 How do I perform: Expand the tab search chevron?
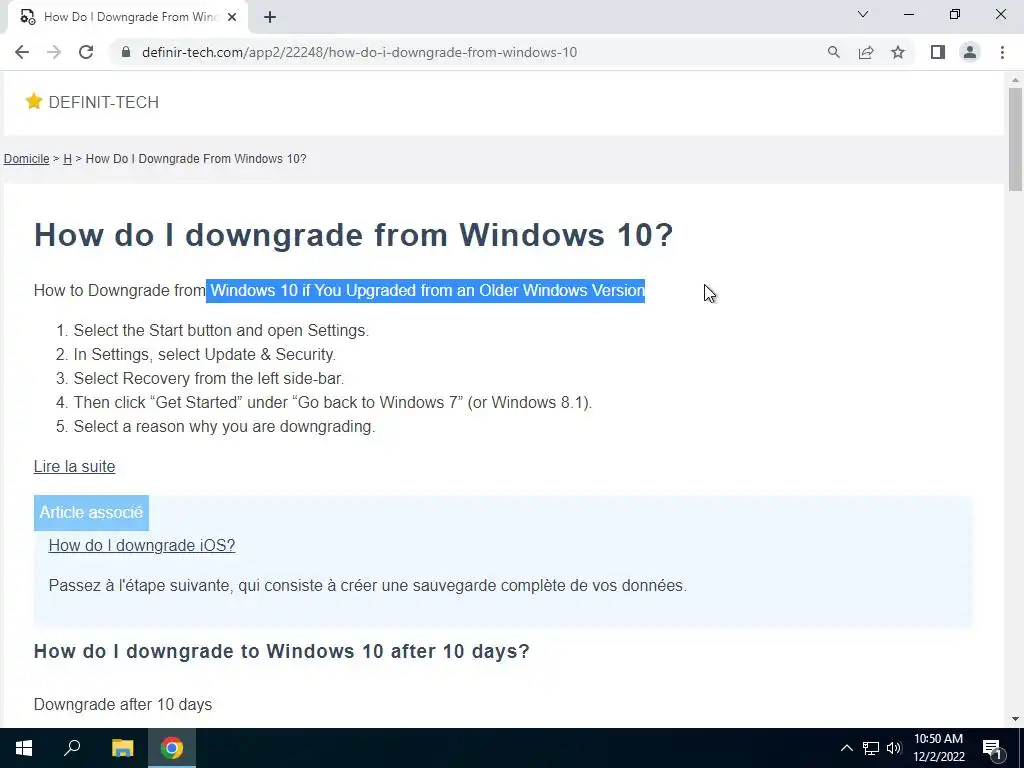click(x=863, y=14)
